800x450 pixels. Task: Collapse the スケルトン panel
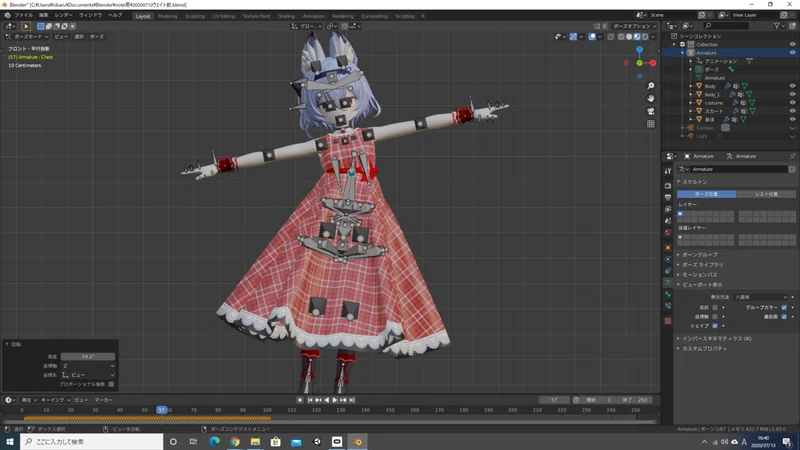click(694, 182)
